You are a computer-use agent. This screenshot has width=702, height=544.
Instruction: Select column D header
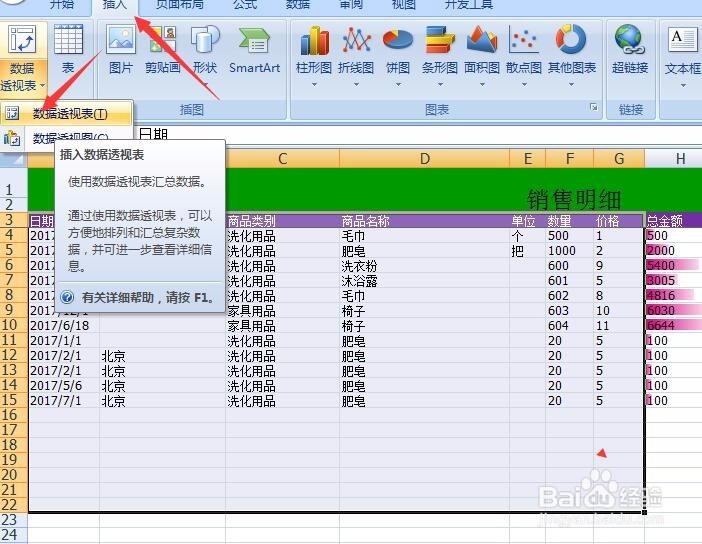[x=424, y=158]
